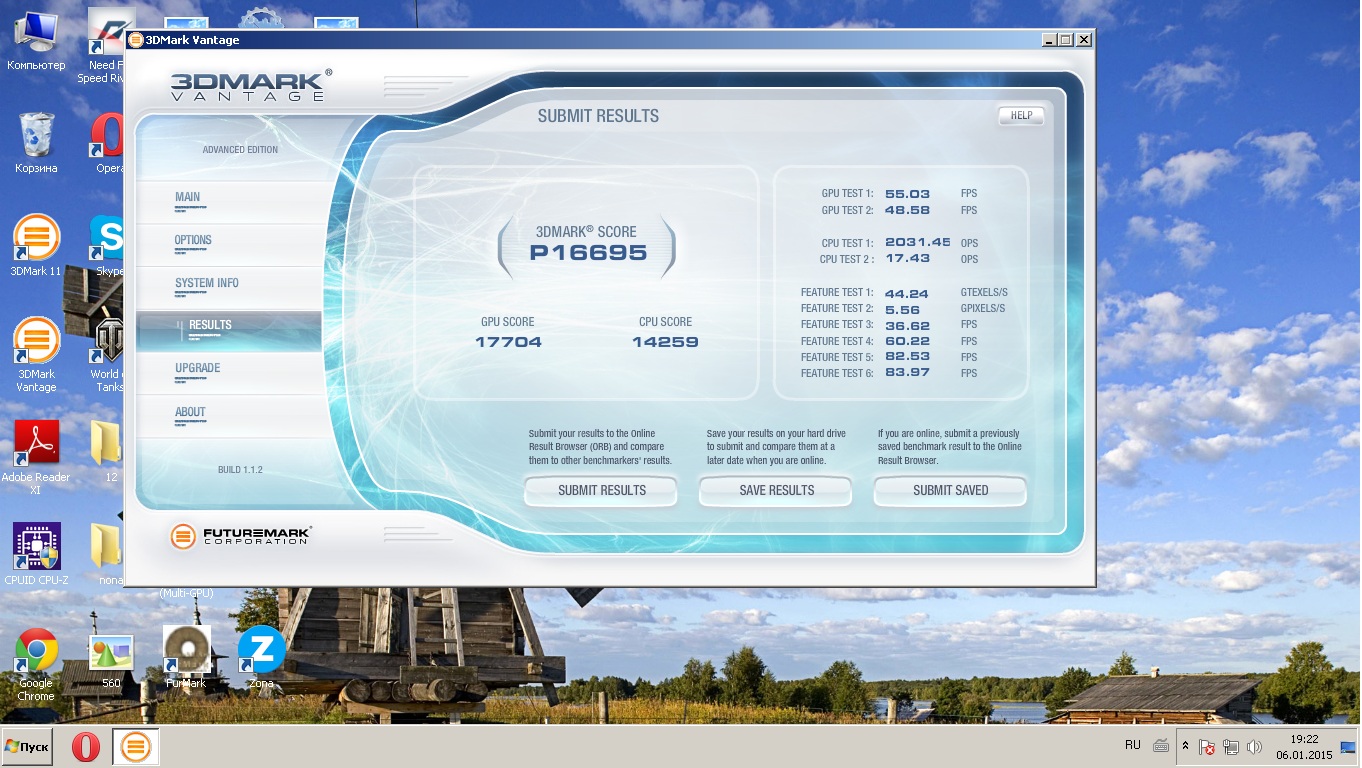This screenshot has width=1362, height=768.
Task: Open the Action Center flag tray icon
Action: tap(1208, 747)
